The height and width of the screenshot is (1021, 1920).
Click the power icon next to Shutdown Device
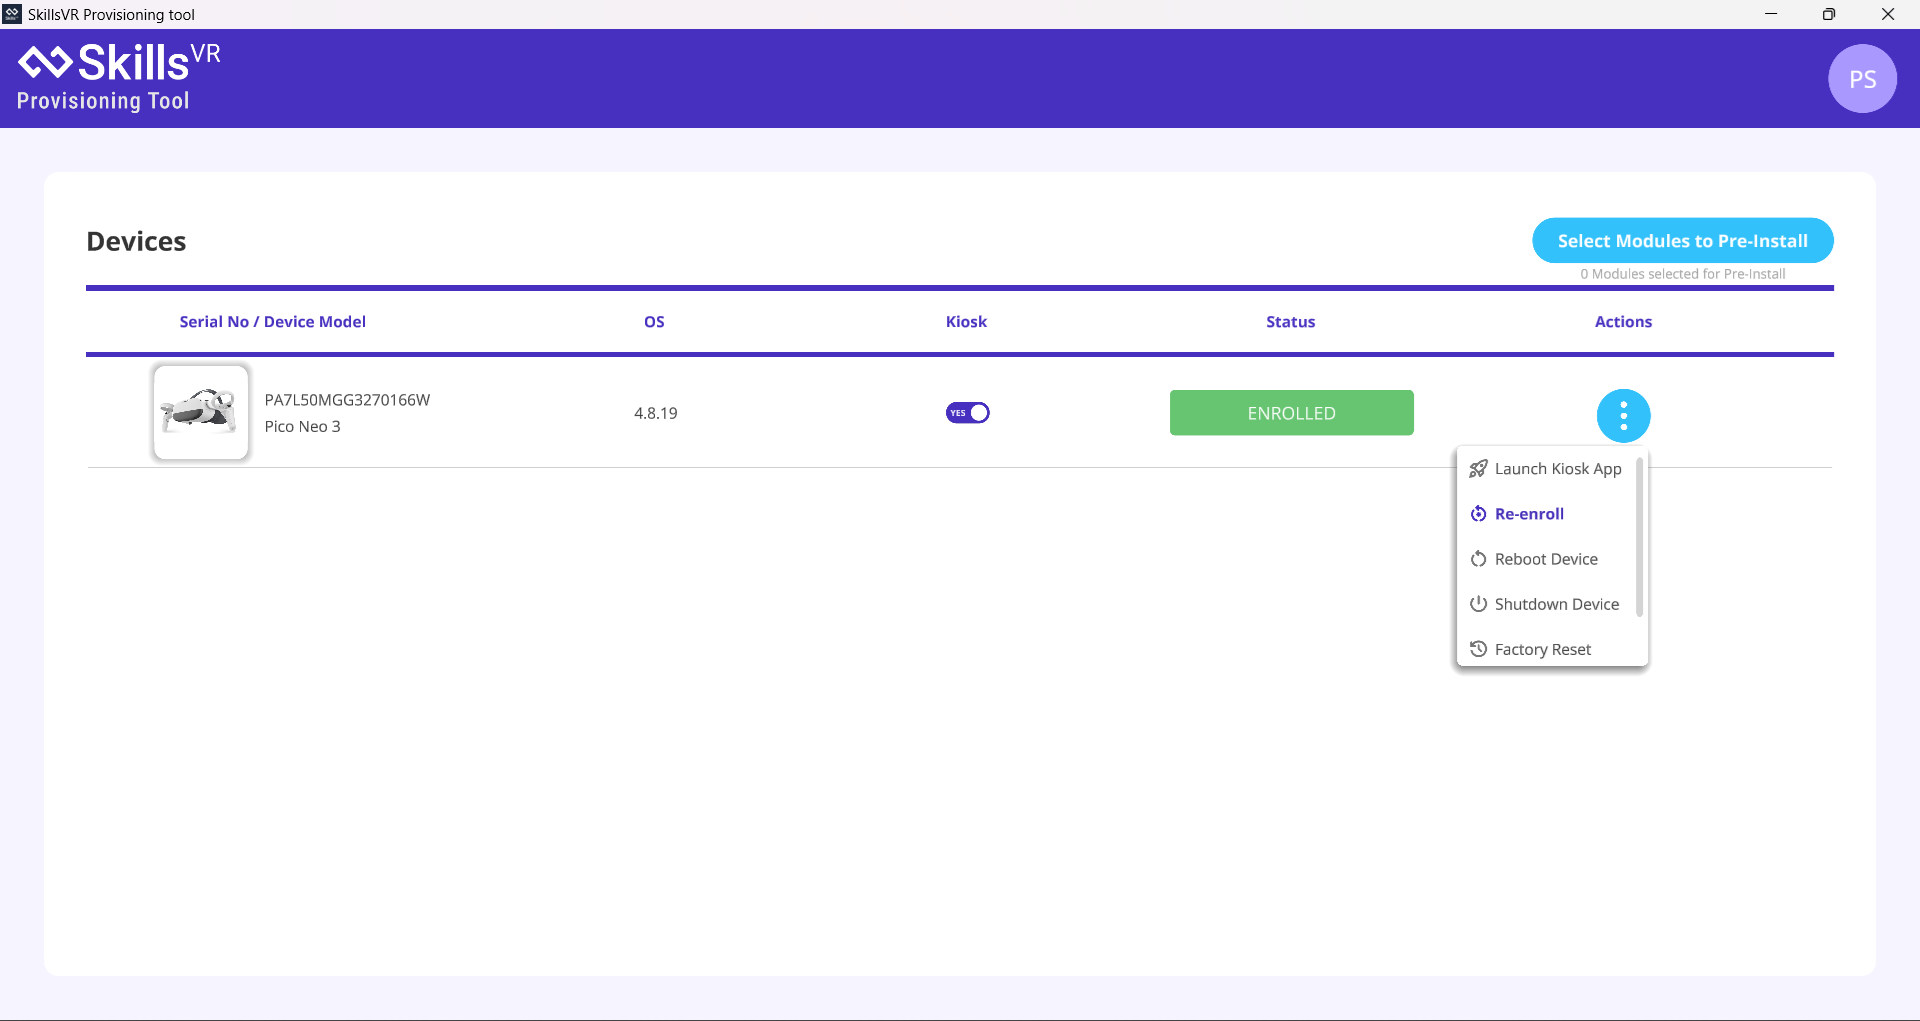coord(1479,603)
